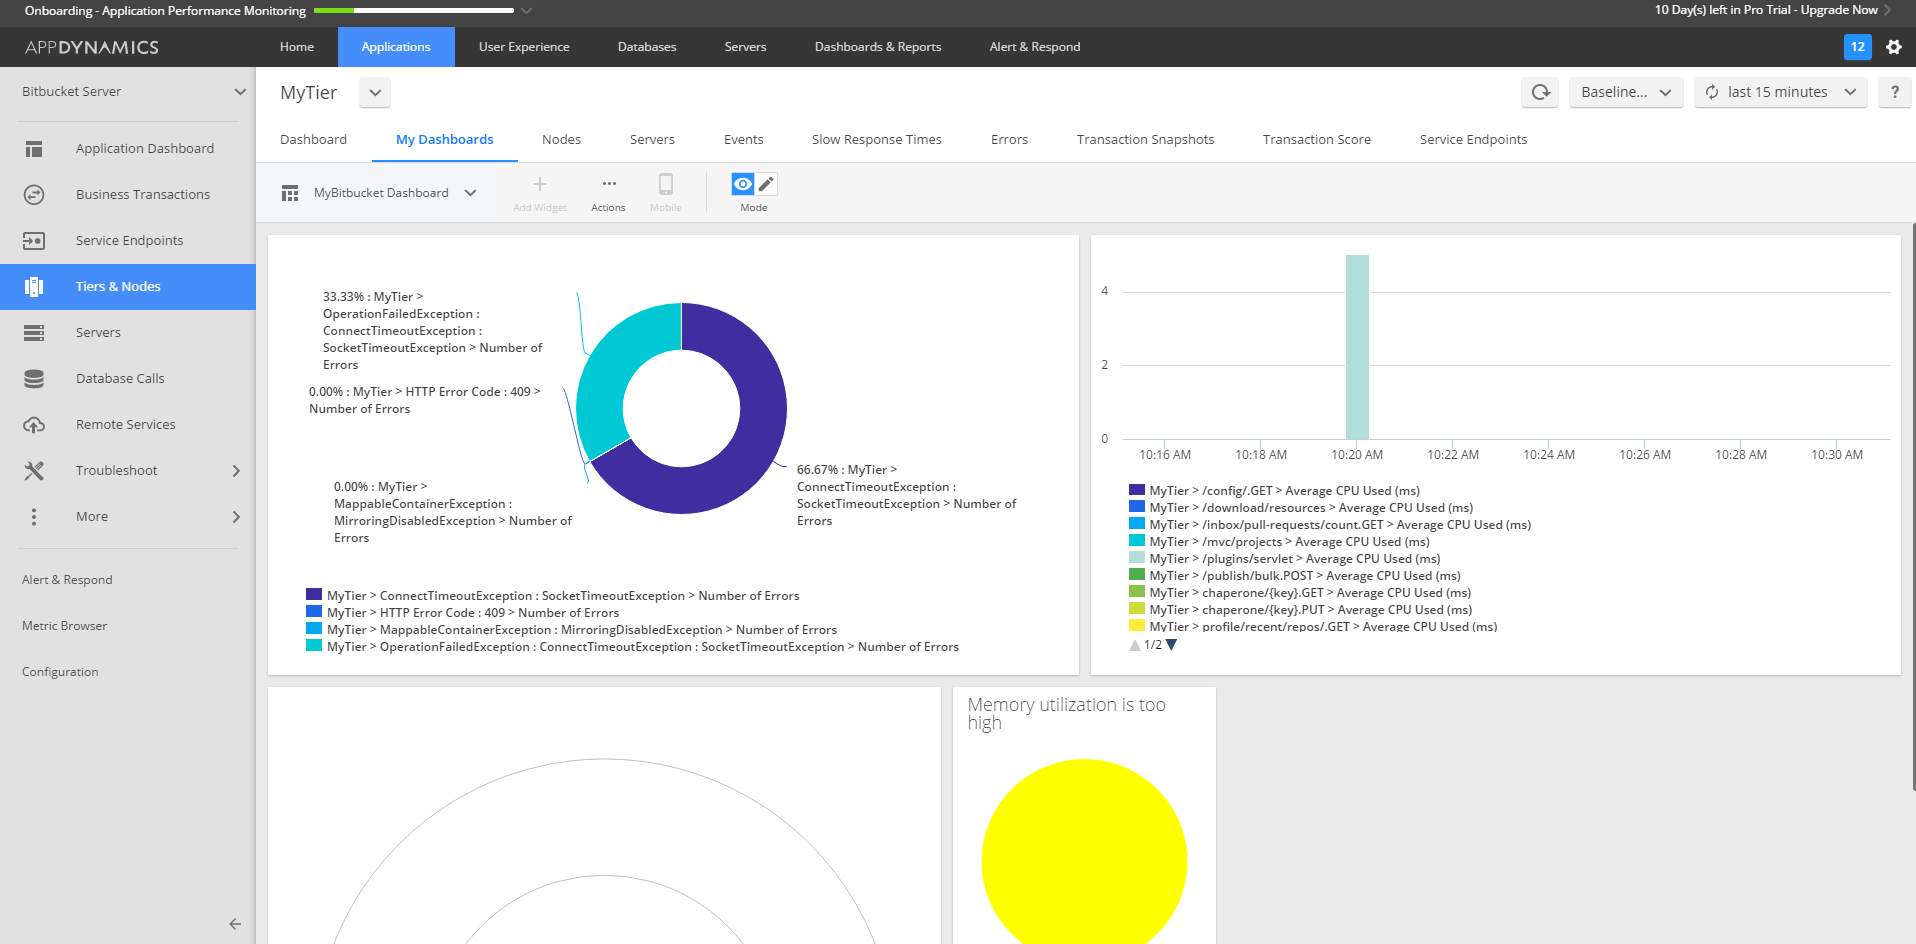Click the Actions ellipsis icon

(x=608, y=184)
